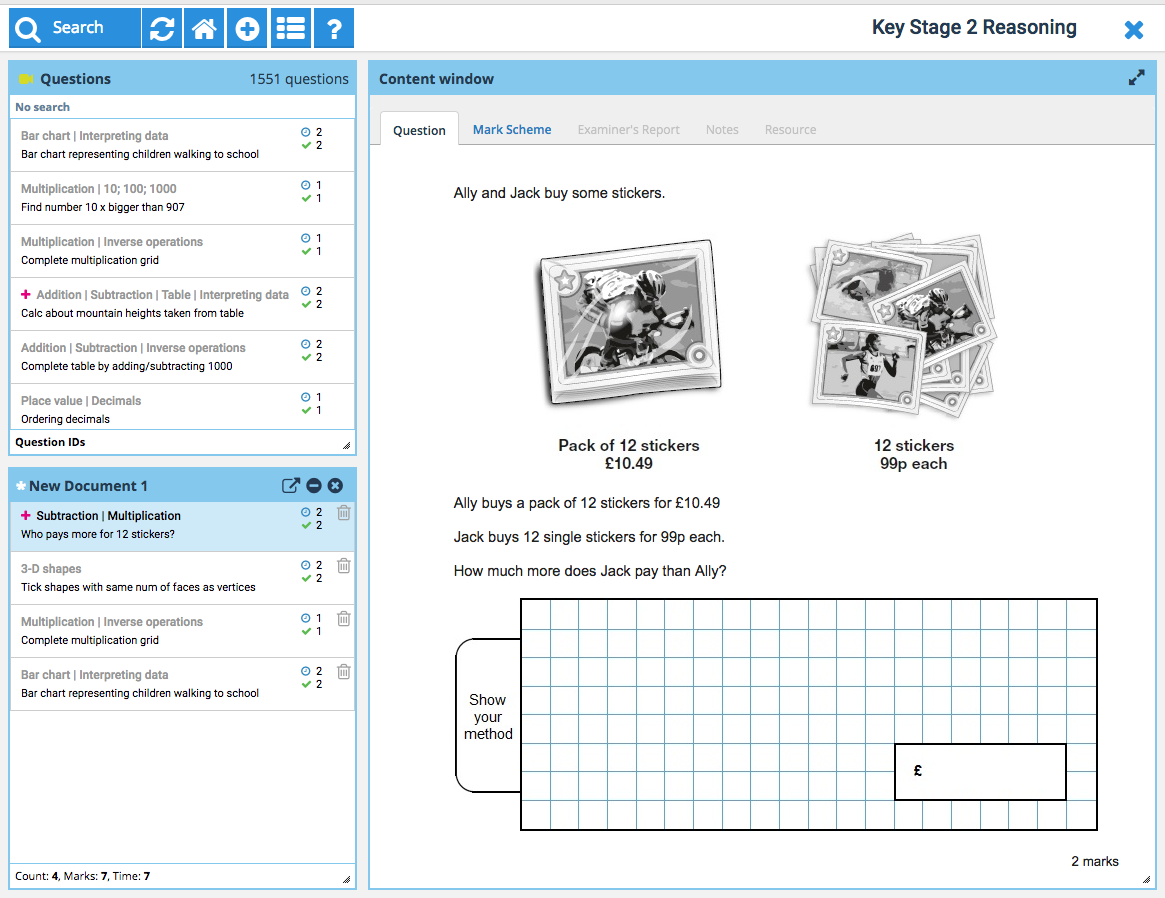Switch to the Mark Scheme tab
1165x898 pixels.
tap(511, 130)
